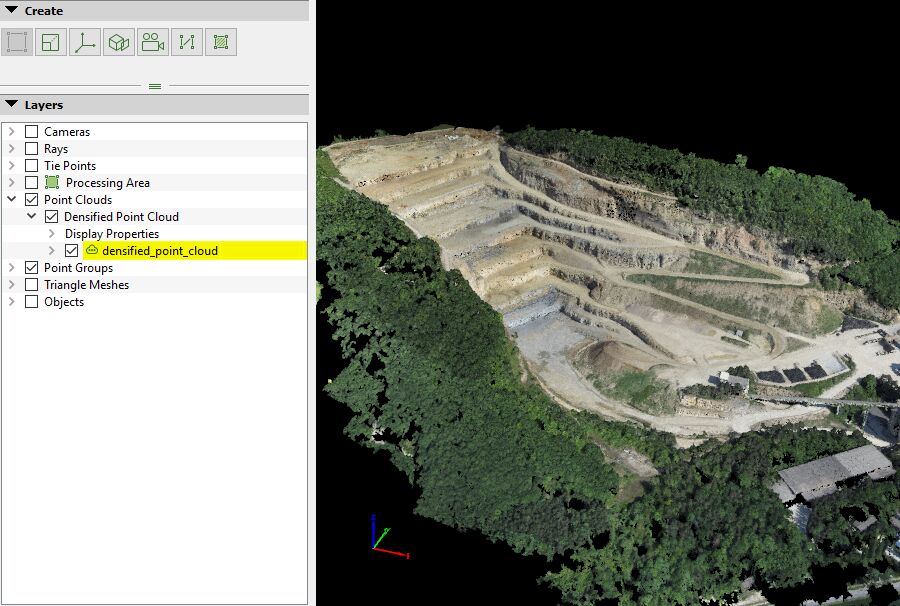Viewport: 900px width, 606px height.
Task: Uncheck the Densified Point Cloud layer
Action: [50, 216]
